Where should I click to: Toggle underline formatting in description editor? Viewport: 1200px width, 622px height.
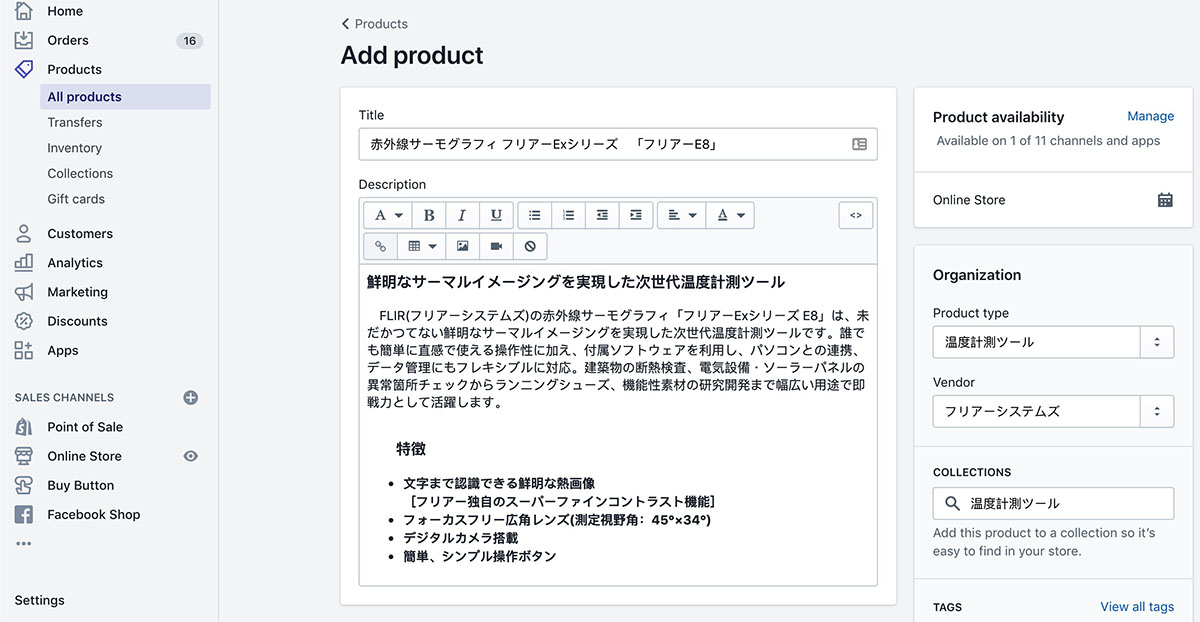coord(496,215)
